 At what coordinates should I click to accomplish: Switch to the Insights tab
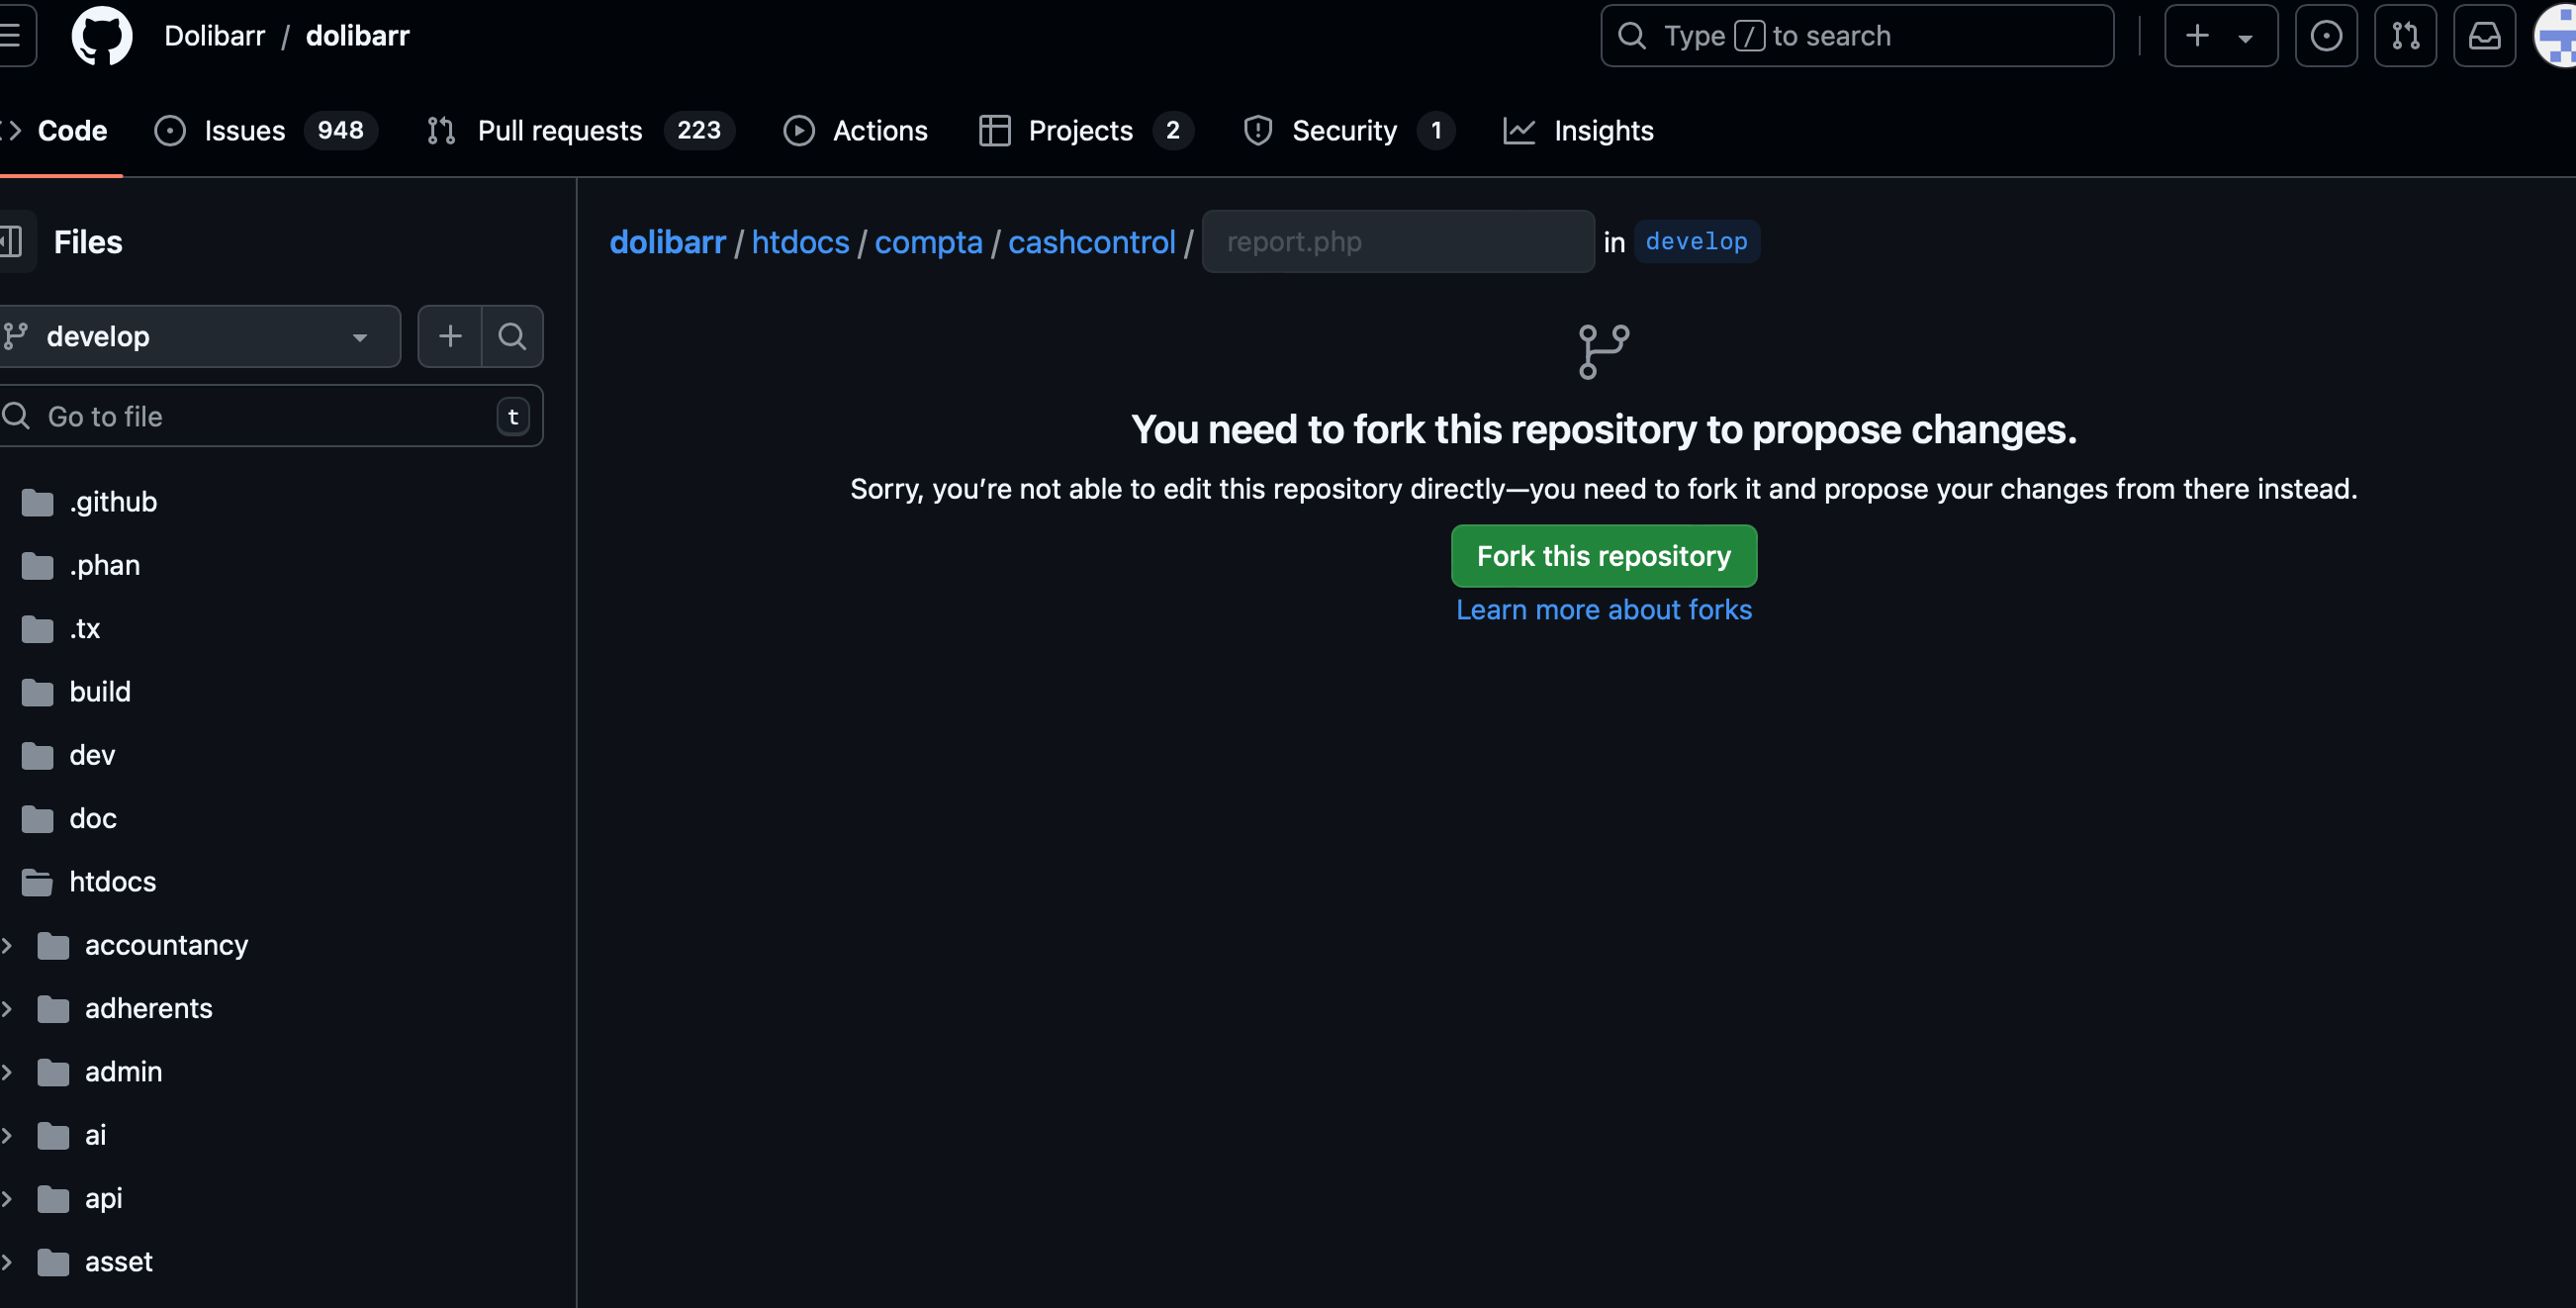click(1578, 131)
